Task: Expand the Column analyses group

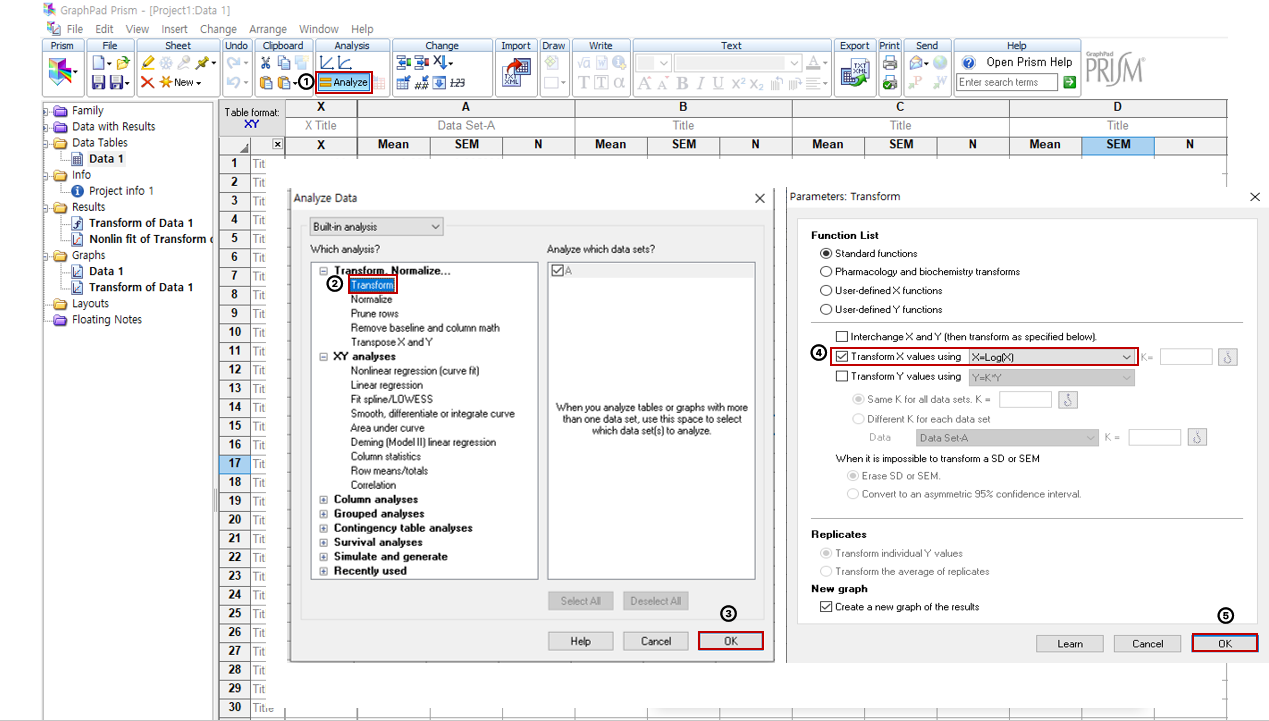Action: click(x=324, y=500)
